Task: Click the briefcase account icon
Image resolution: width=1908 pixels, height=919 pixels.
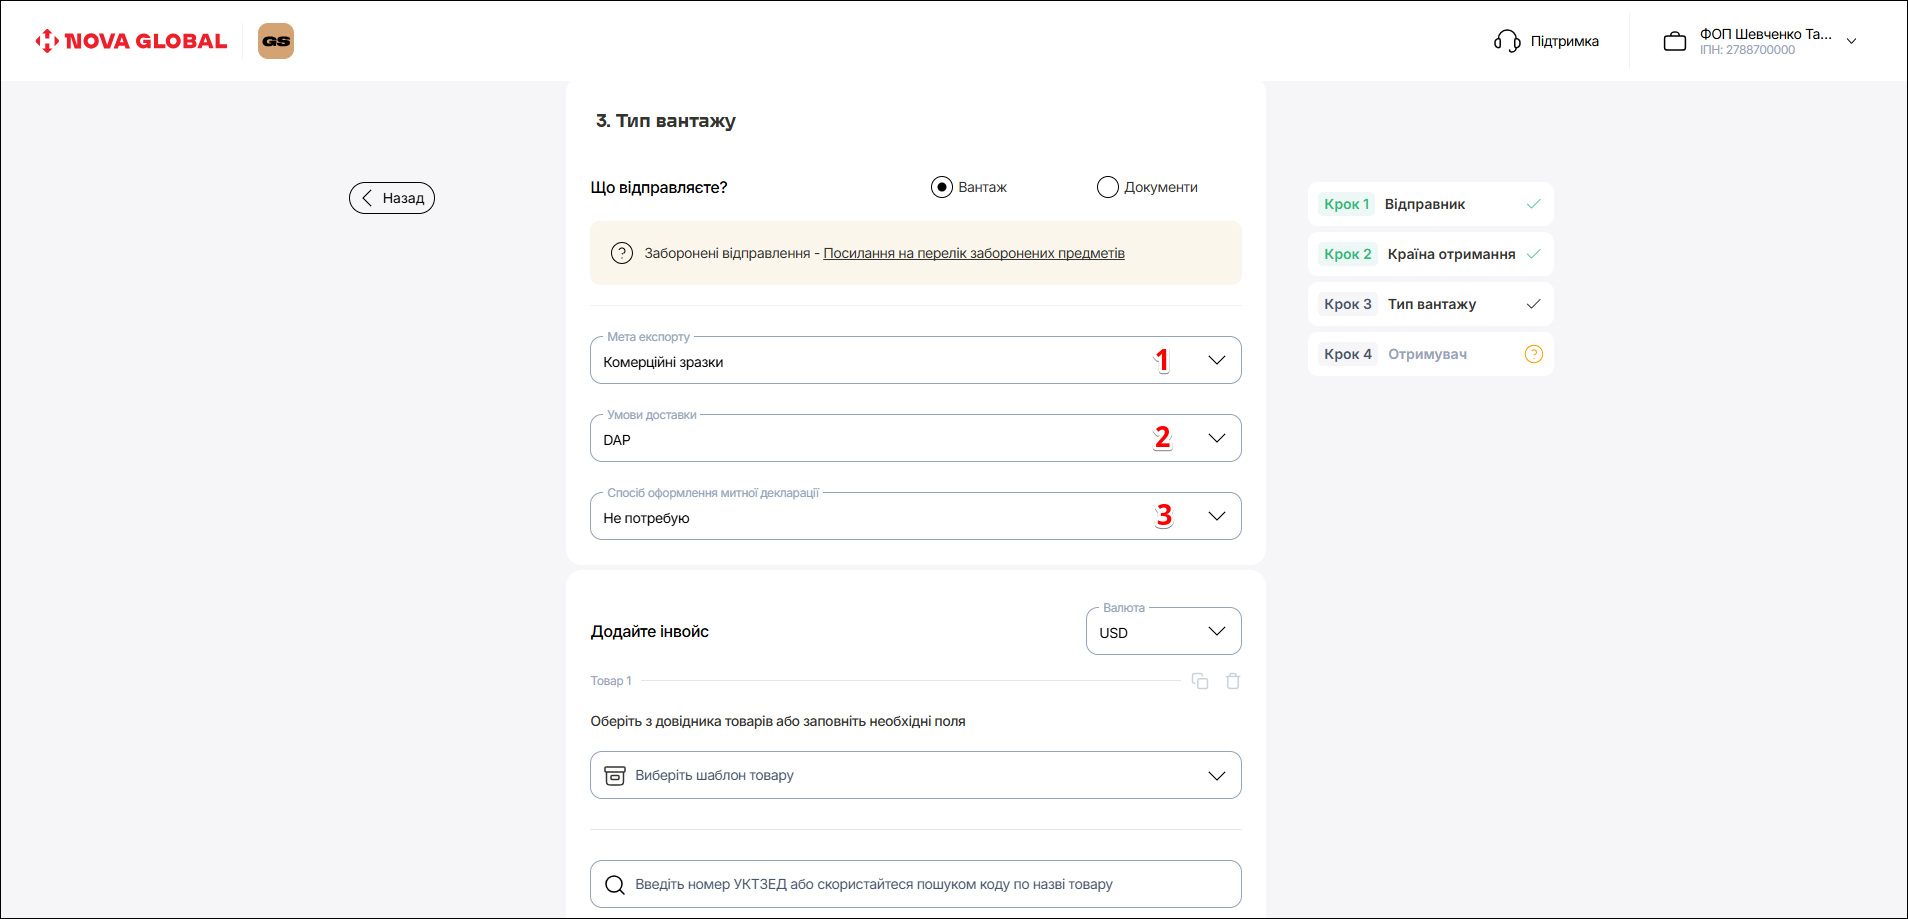Action: pyautogui.click(x=1674, y=42)
